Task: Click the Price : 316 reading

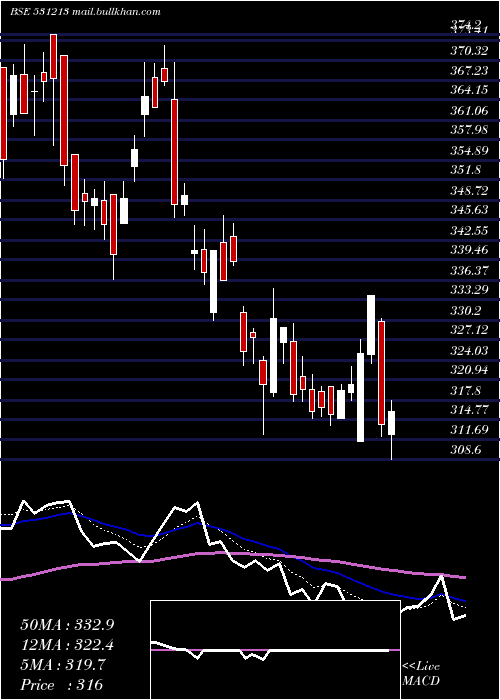Action: (62, 685)
